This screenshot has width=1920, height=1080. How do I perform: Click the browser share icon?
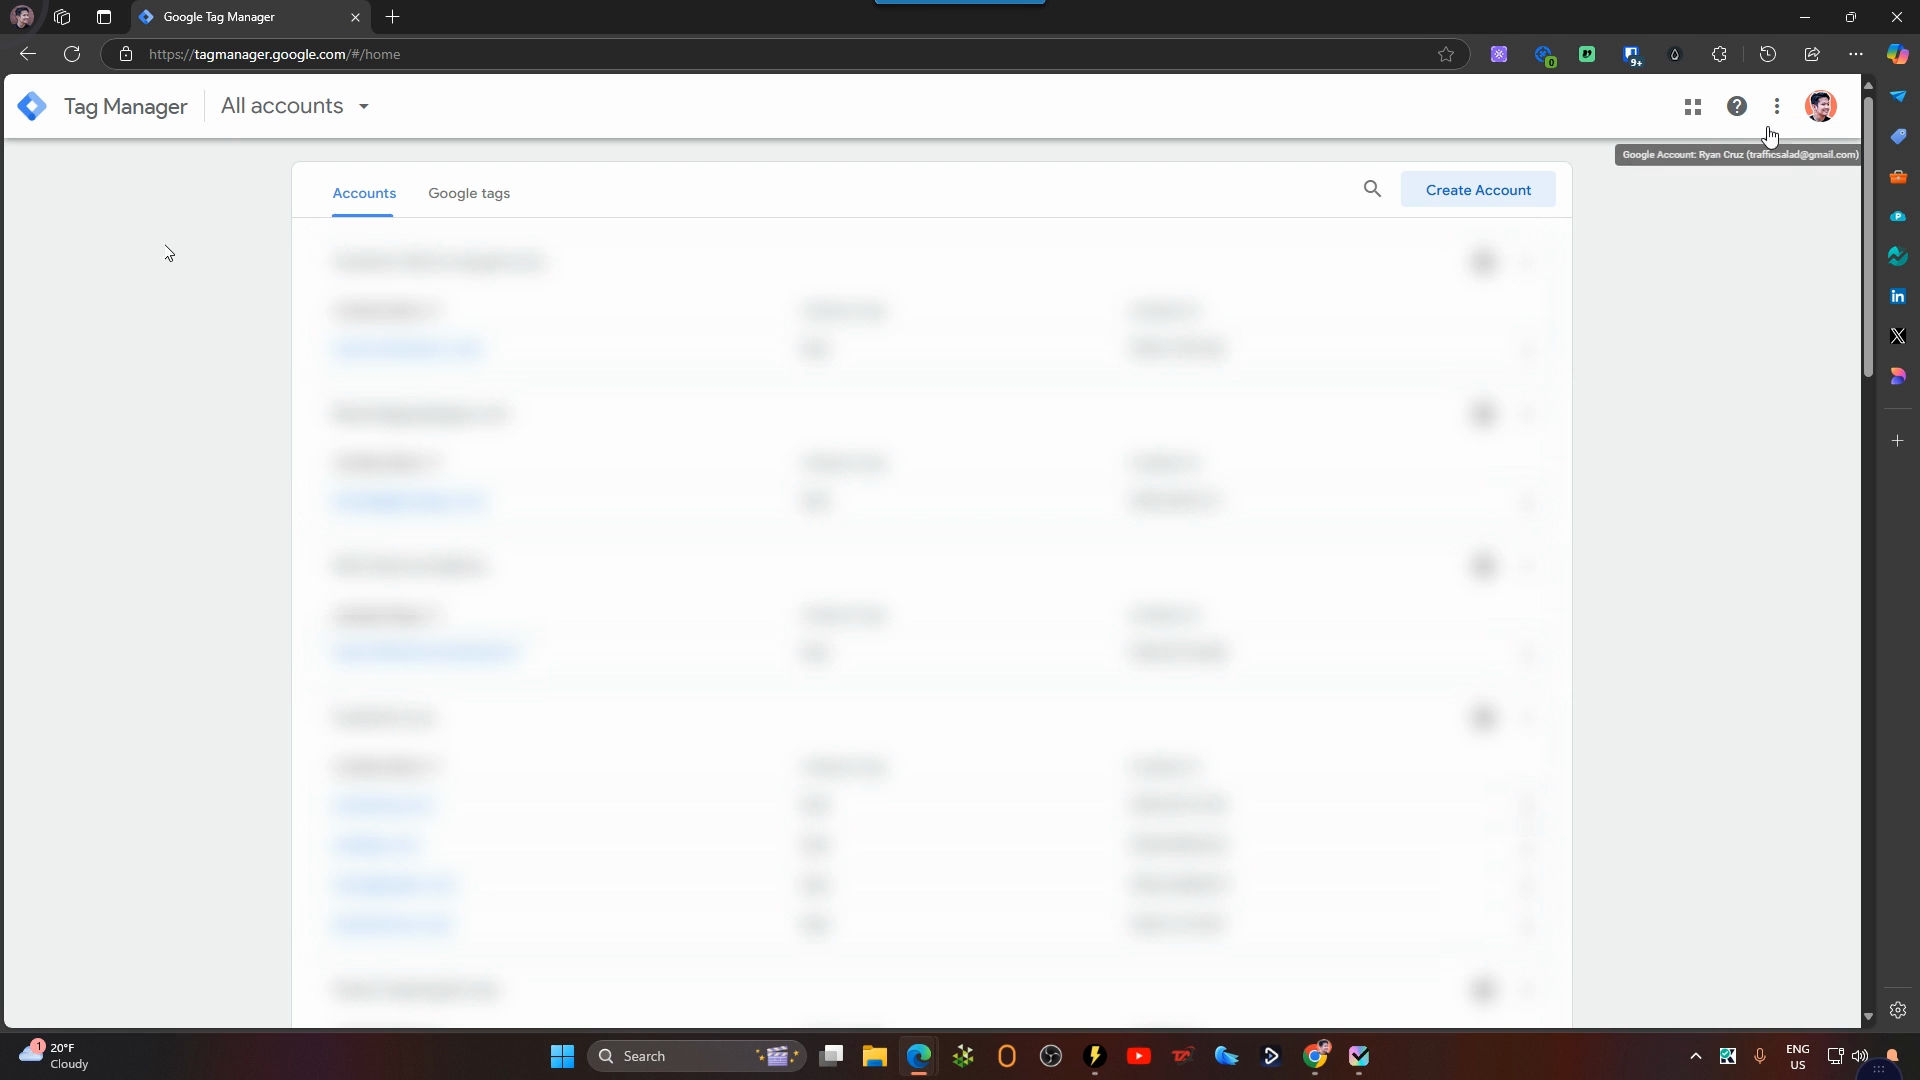tap(1812, 54)
